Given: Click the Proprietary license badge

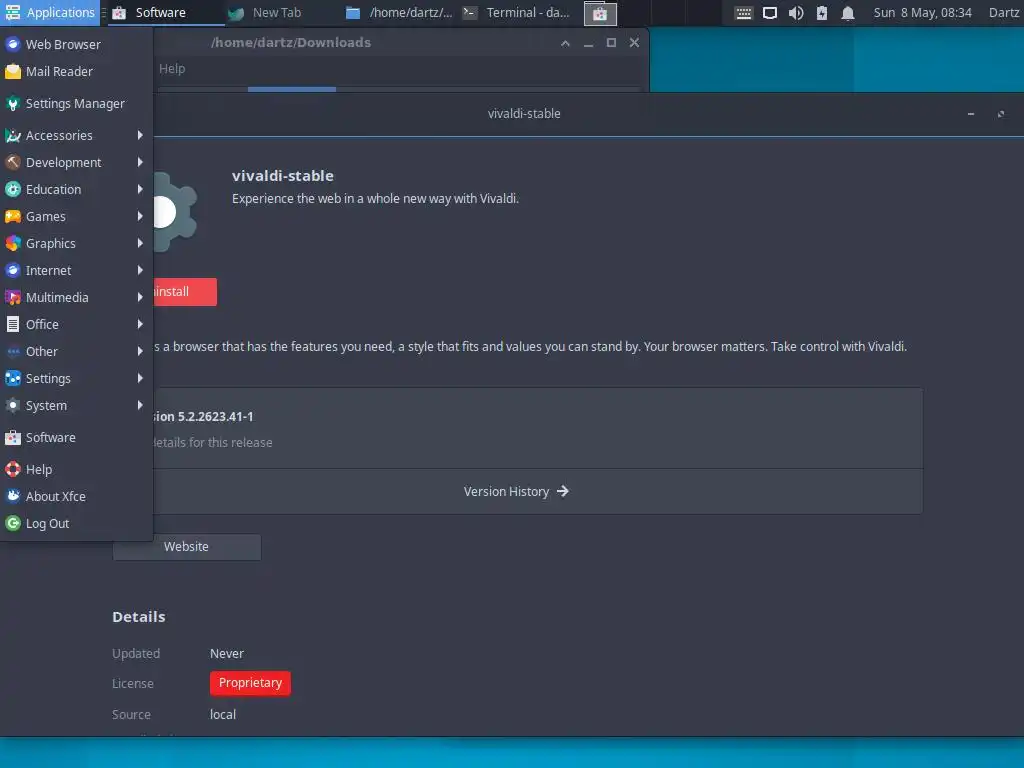Looking at the screenshot, I should (x=250, y=683).
